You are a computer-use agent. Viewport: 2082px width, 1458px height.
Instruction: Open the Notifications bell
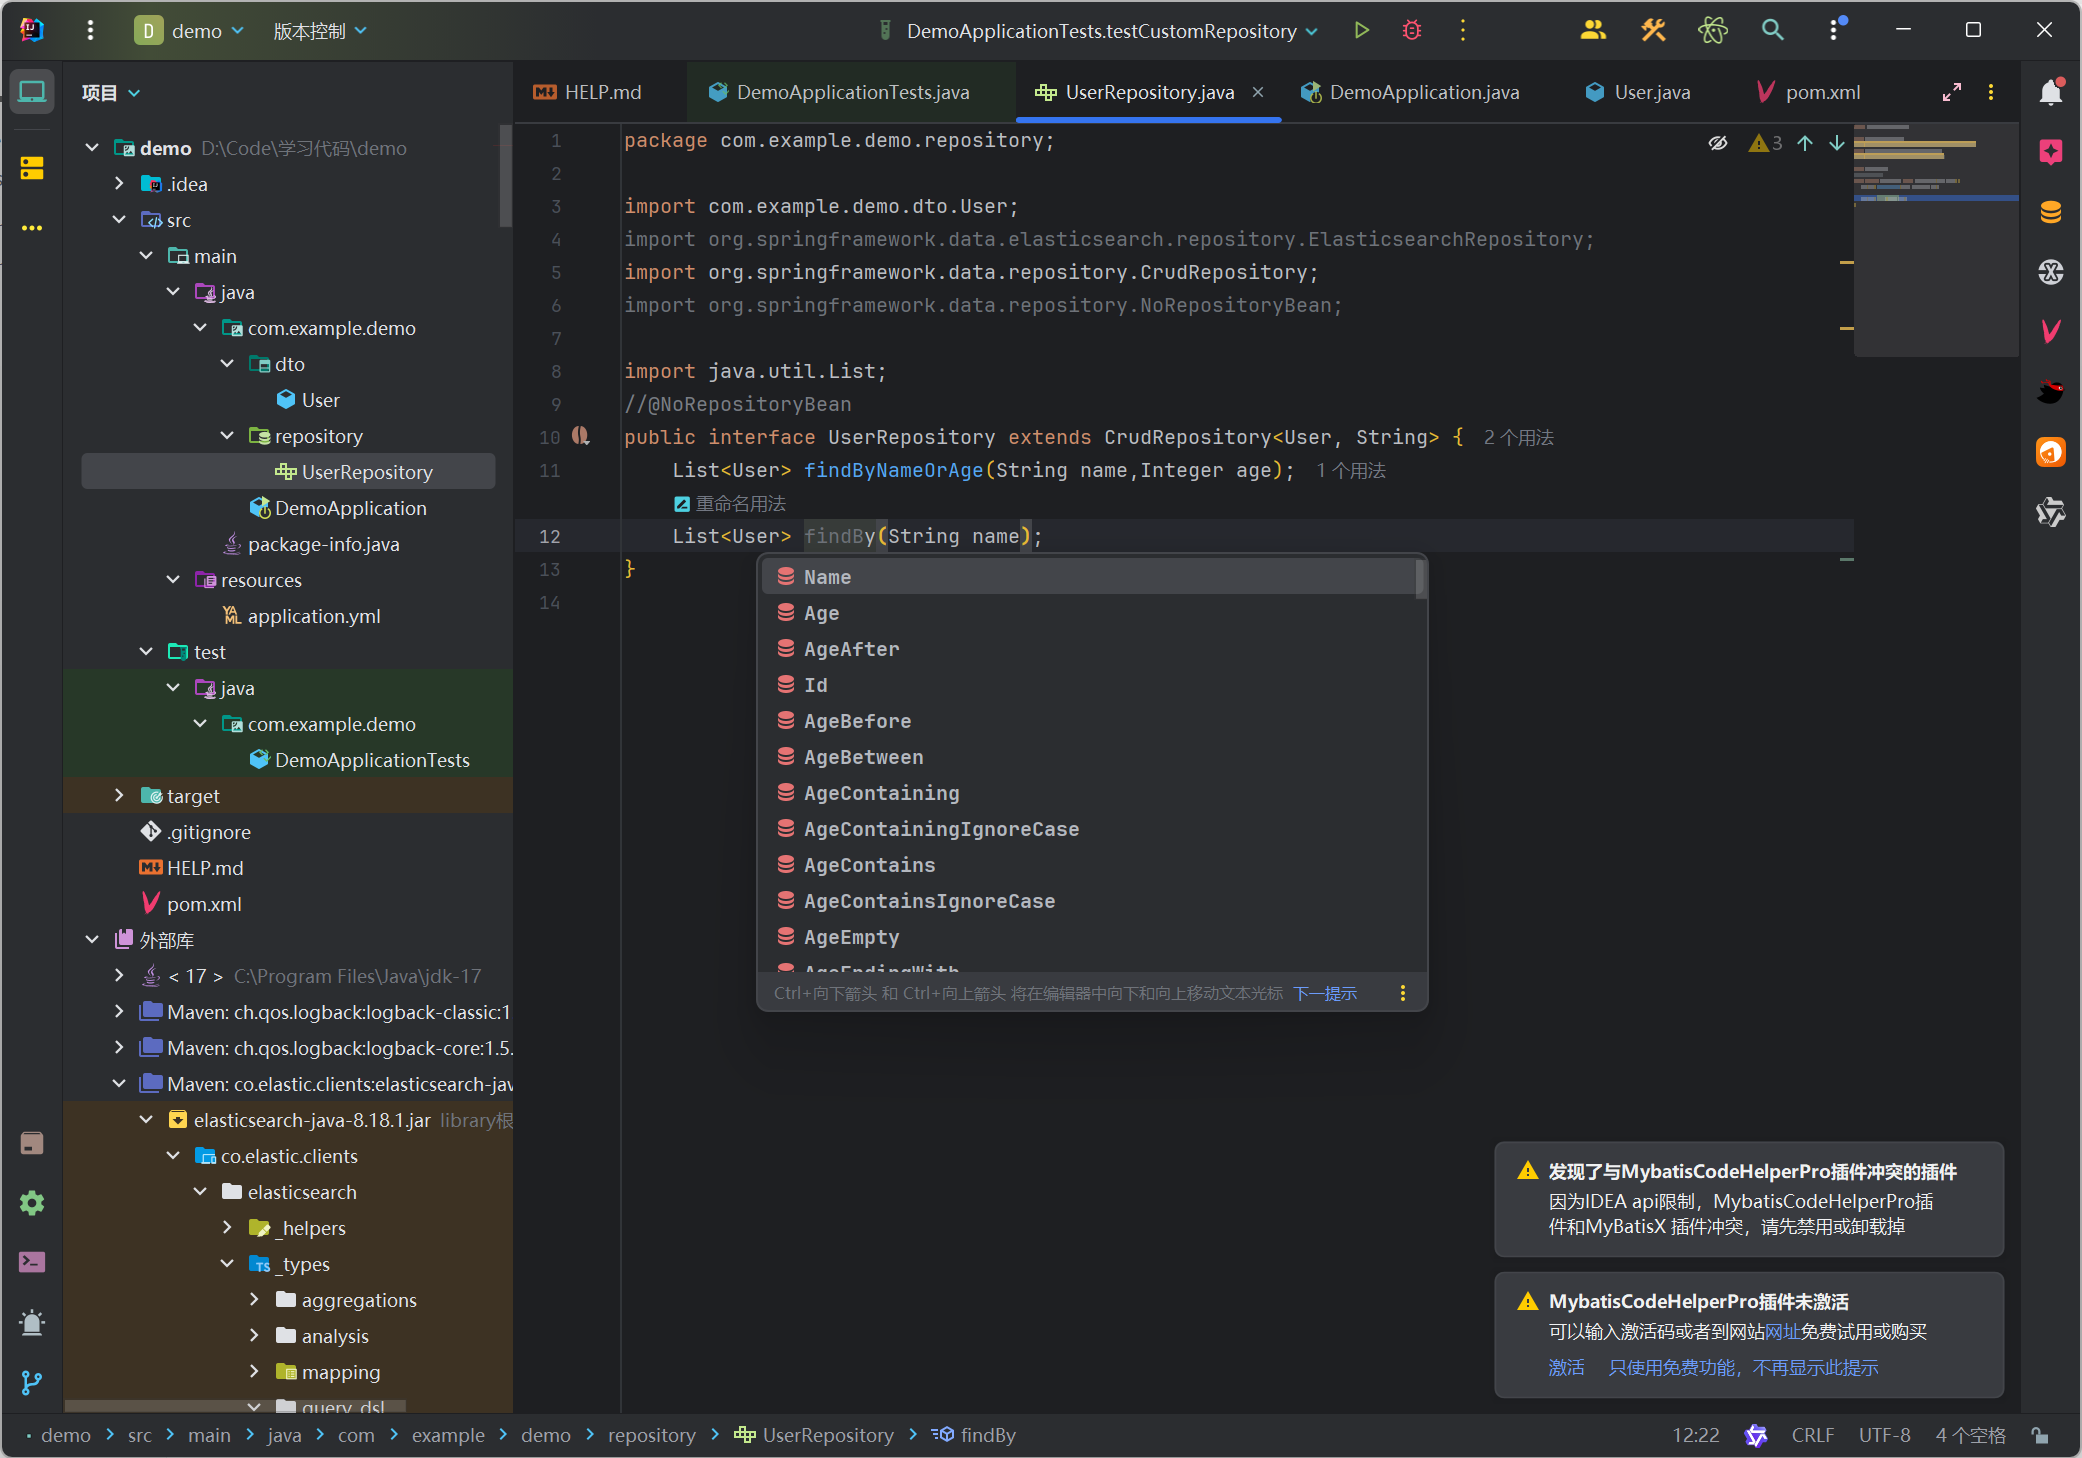pyautogui.click(x=2051, y=92)
